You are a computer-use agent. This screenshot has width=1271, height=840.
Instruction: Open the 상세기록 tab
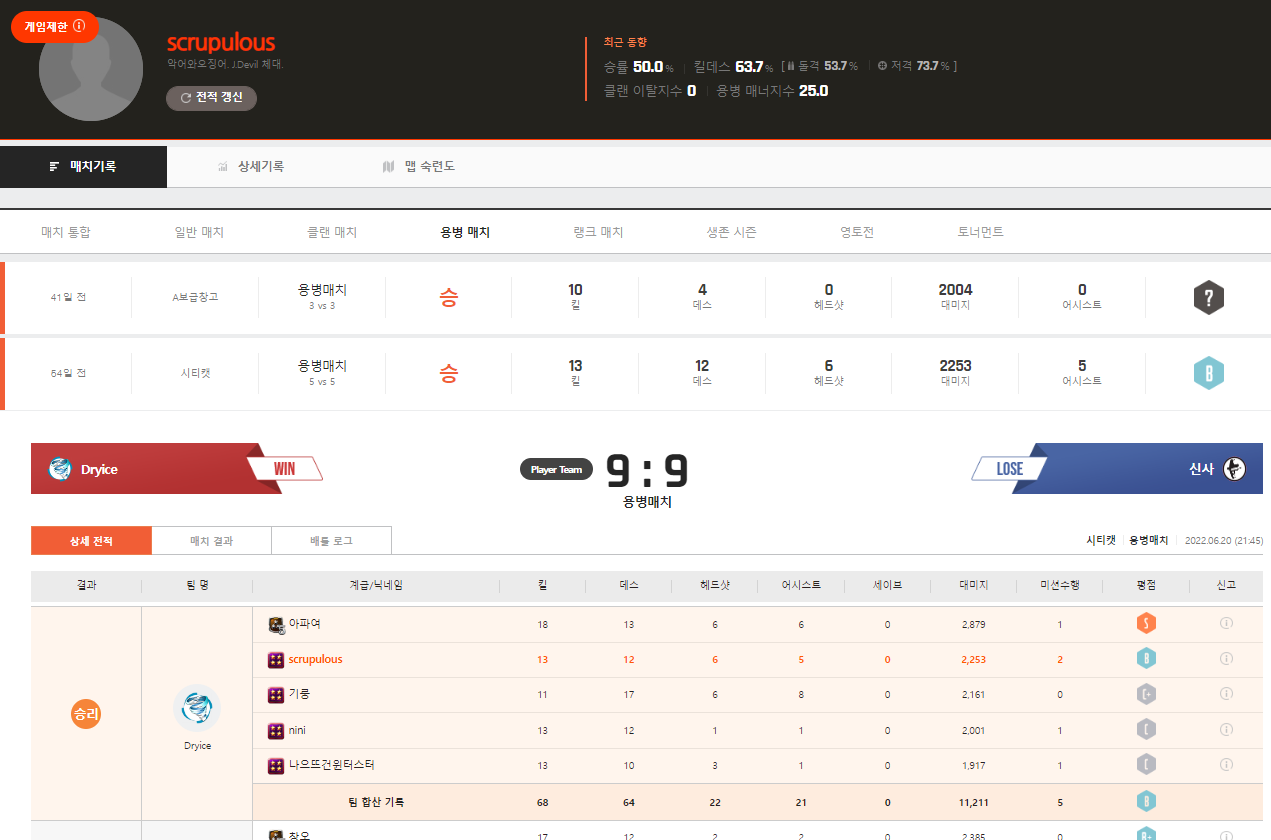click(x=251, y=167)
